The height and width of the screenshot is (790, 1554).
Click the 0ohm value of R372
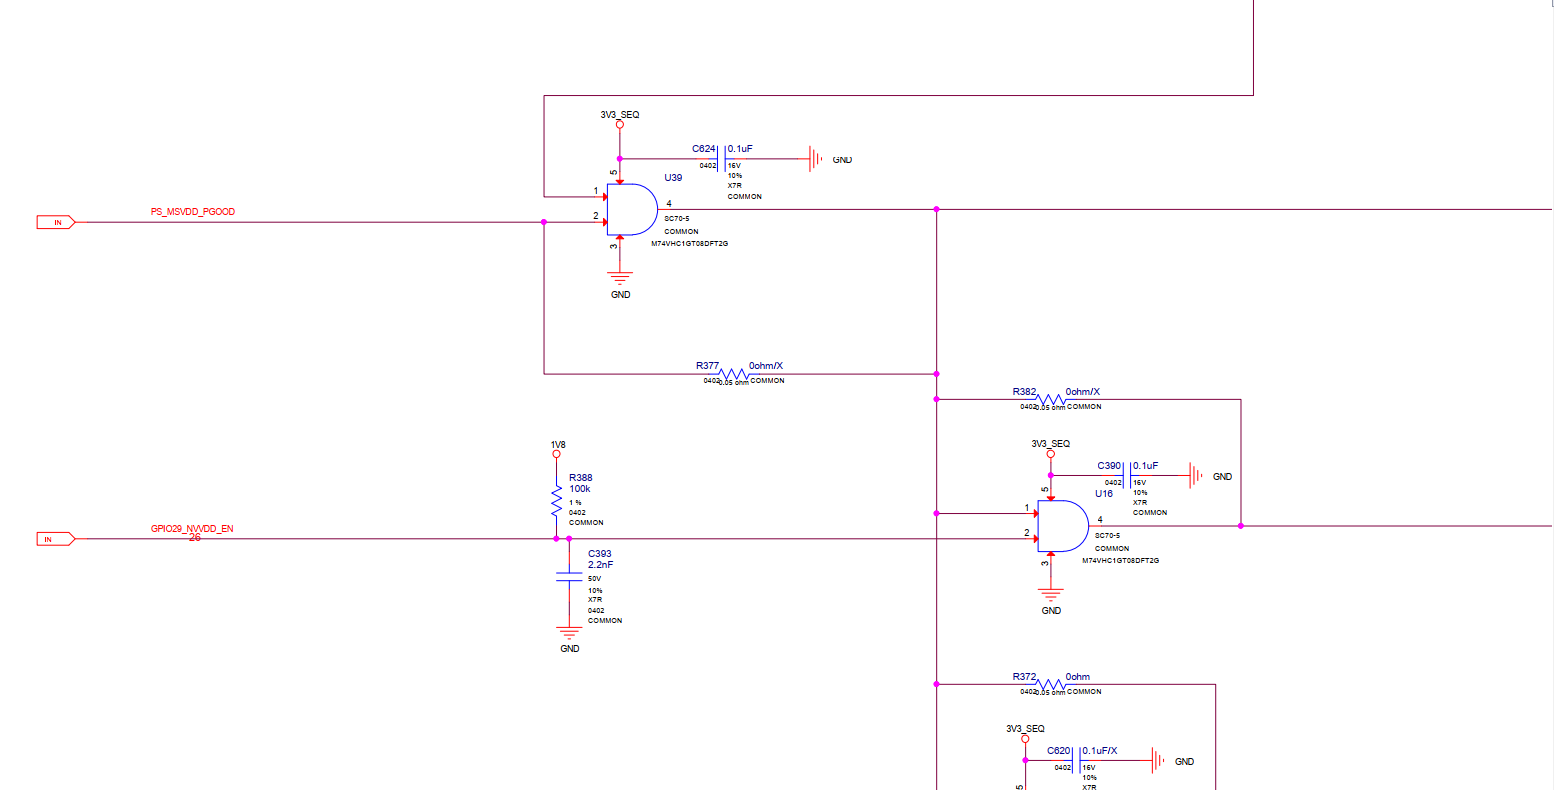pyautogui.click(x=1078, y=677)
